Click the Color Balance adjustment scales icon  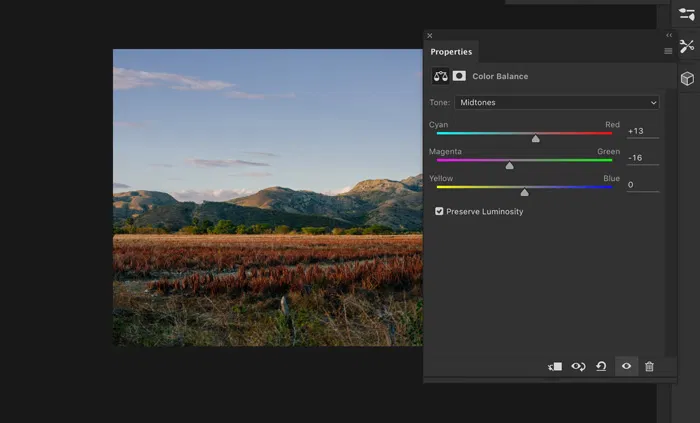point(440,76)
